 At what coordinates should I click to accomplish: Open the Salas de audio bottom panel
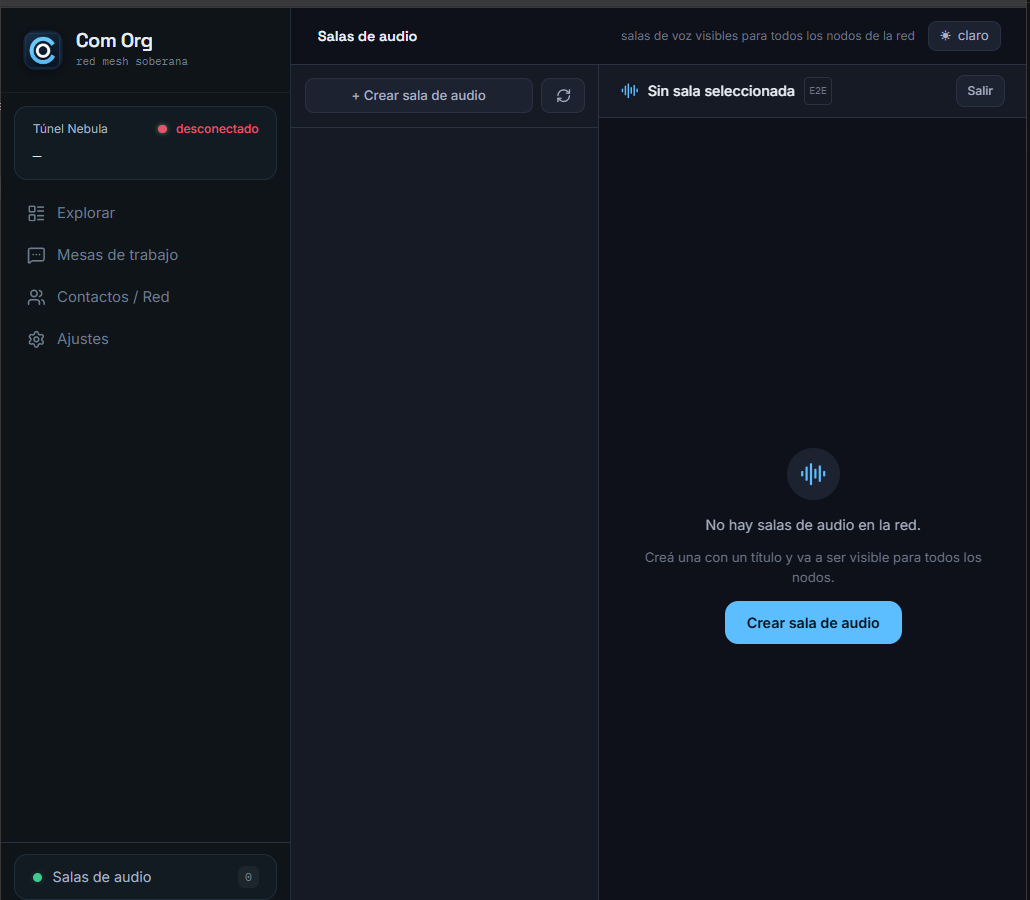point(145,877)
